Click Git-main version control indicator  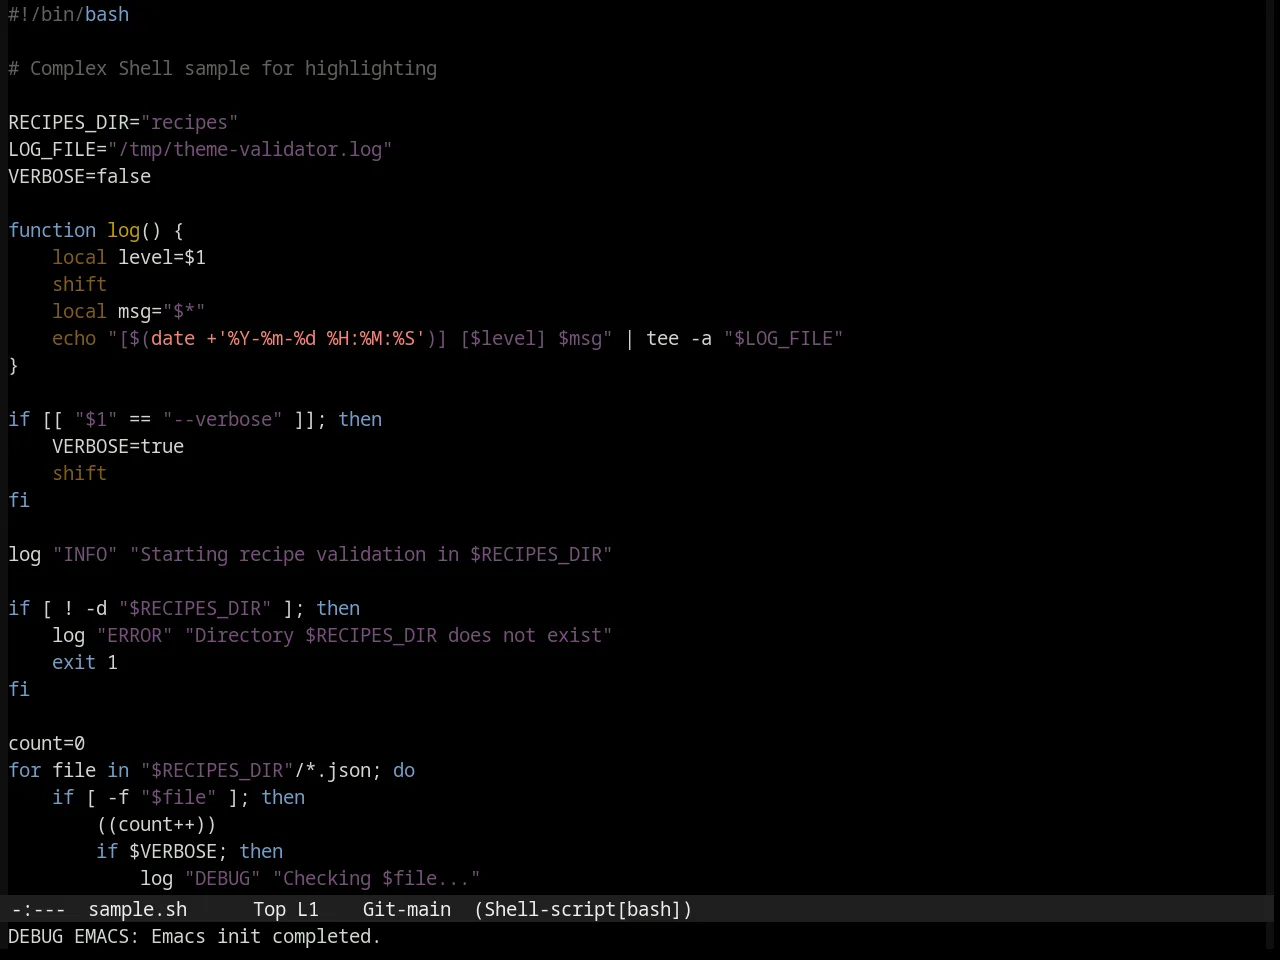pos(406,909)
